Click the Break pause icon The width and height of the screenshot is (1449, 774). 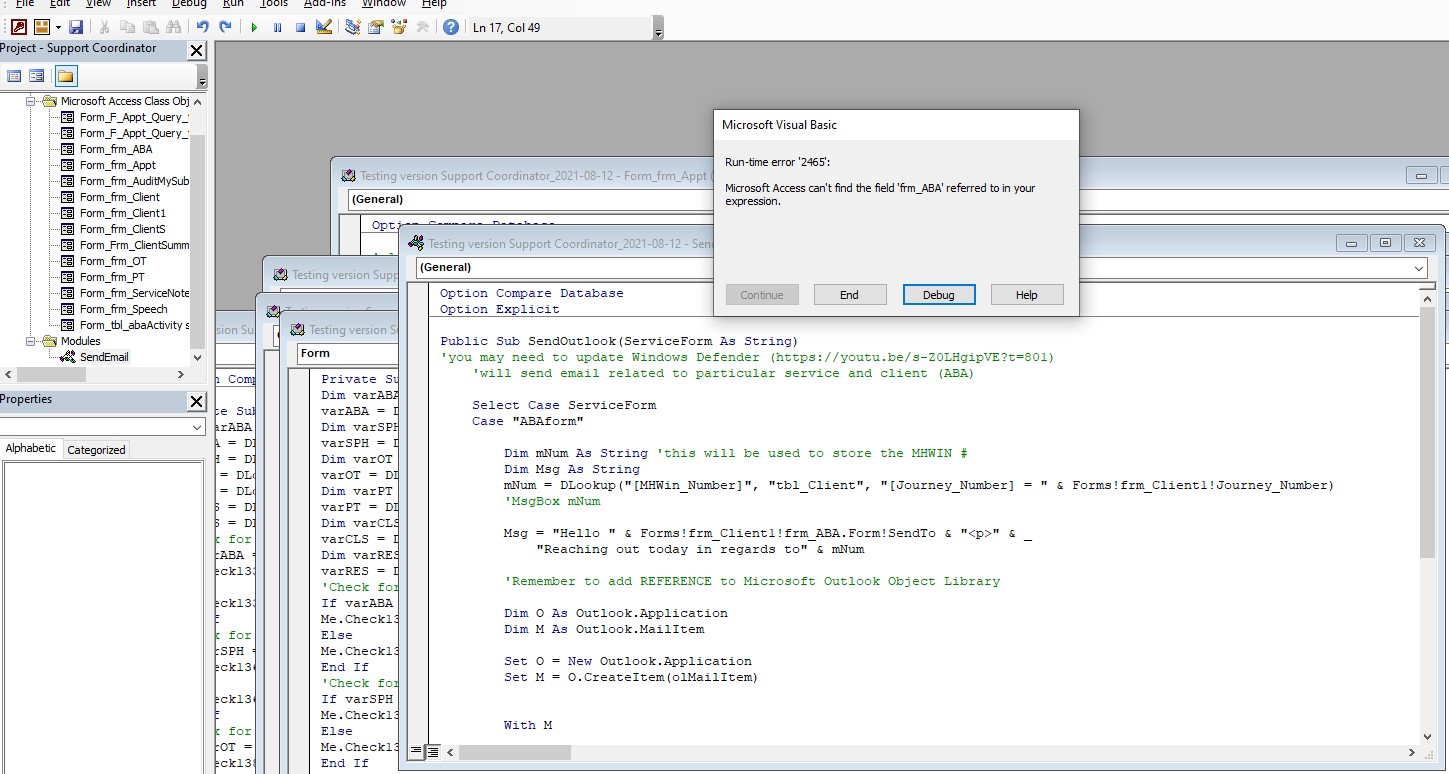pyautogui.click(x=277, y=27)
